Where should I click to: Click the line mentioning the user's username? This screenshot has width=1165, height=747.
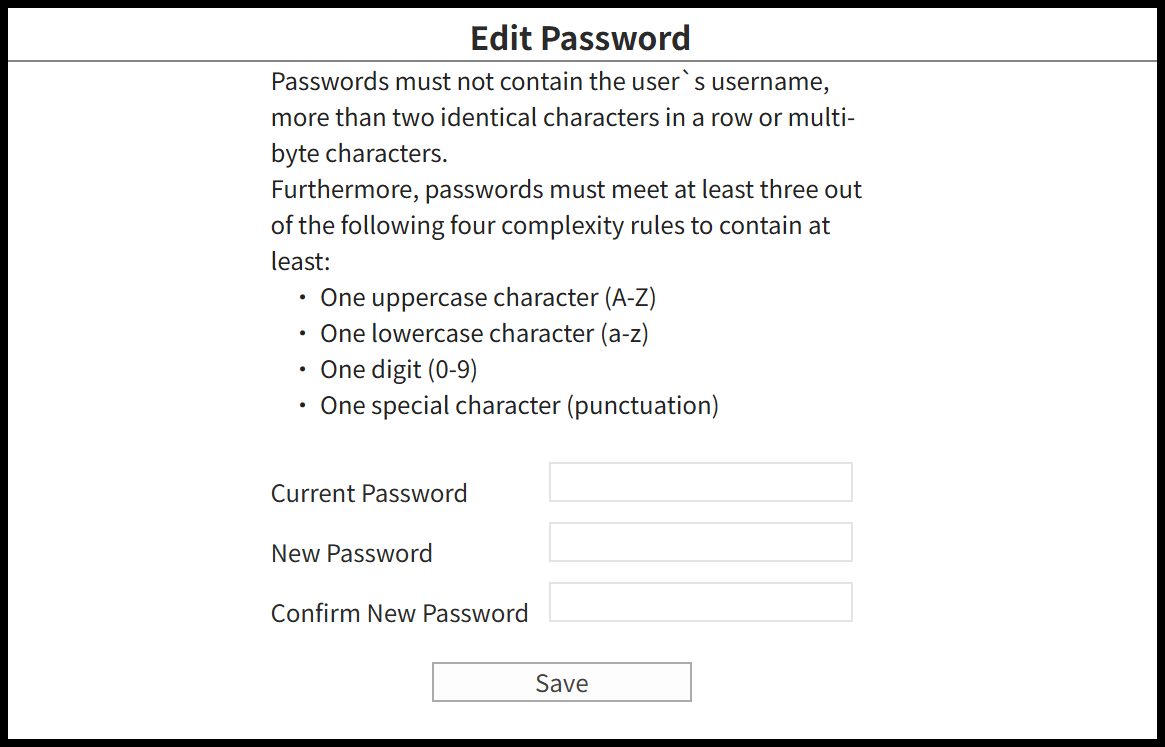549,81
